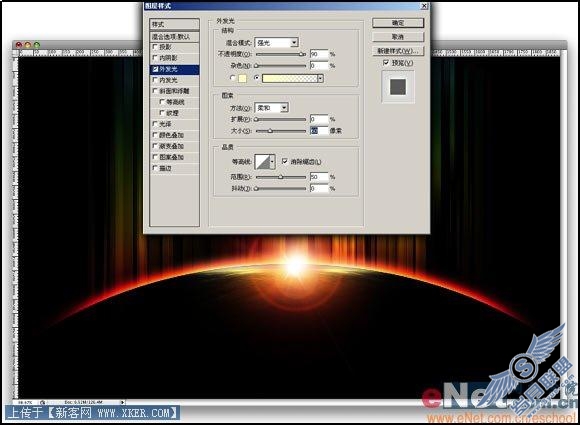Click the yellow minimize button of document window
Image resolution: width=580 pixels, height=425 pixels.
(28, 45)
